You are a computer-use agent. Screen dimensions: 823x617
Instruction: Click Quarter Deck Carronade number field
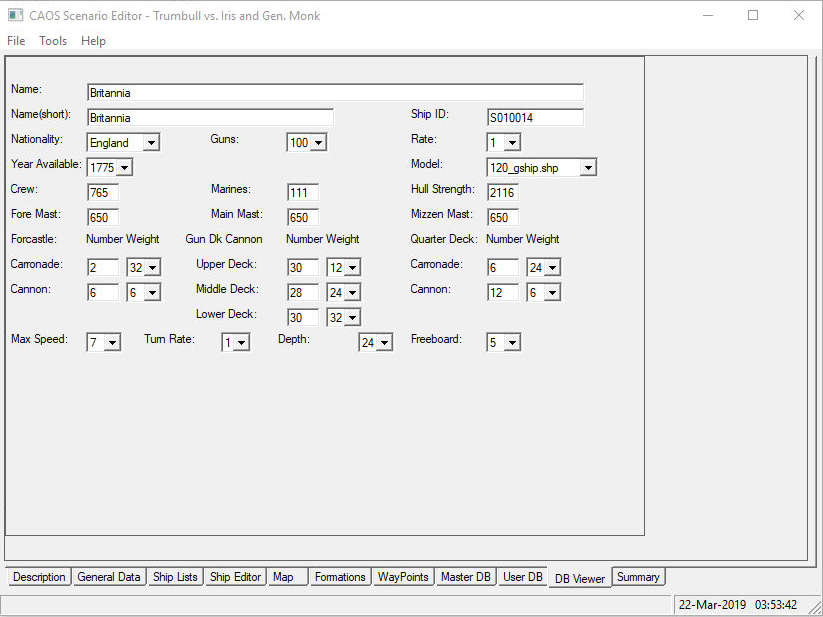503,268
